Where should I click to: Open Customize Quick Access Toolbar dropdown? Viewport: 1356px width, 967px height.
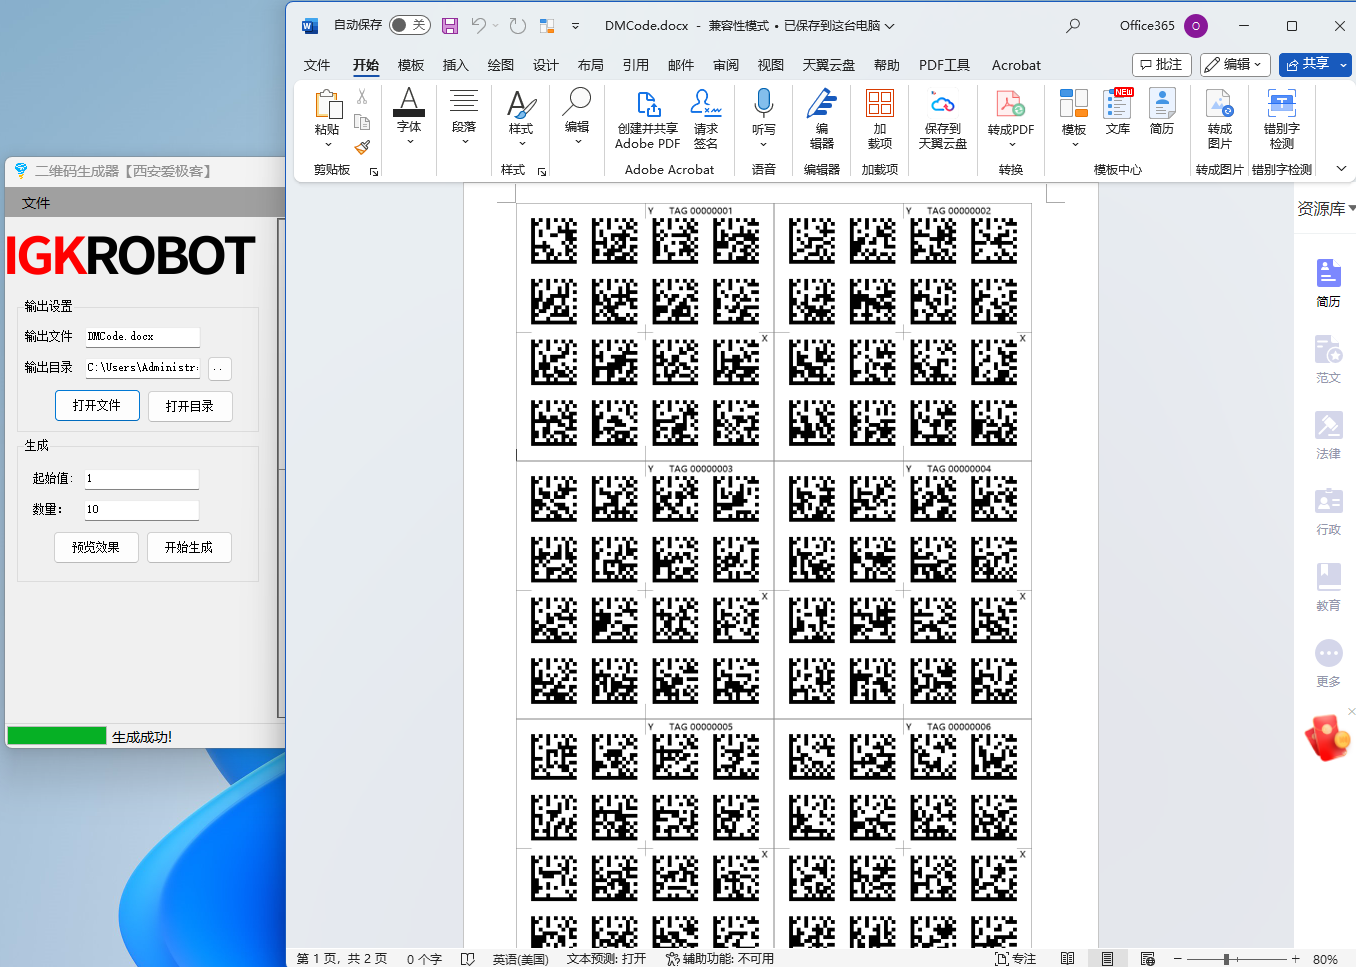(575, 26)
